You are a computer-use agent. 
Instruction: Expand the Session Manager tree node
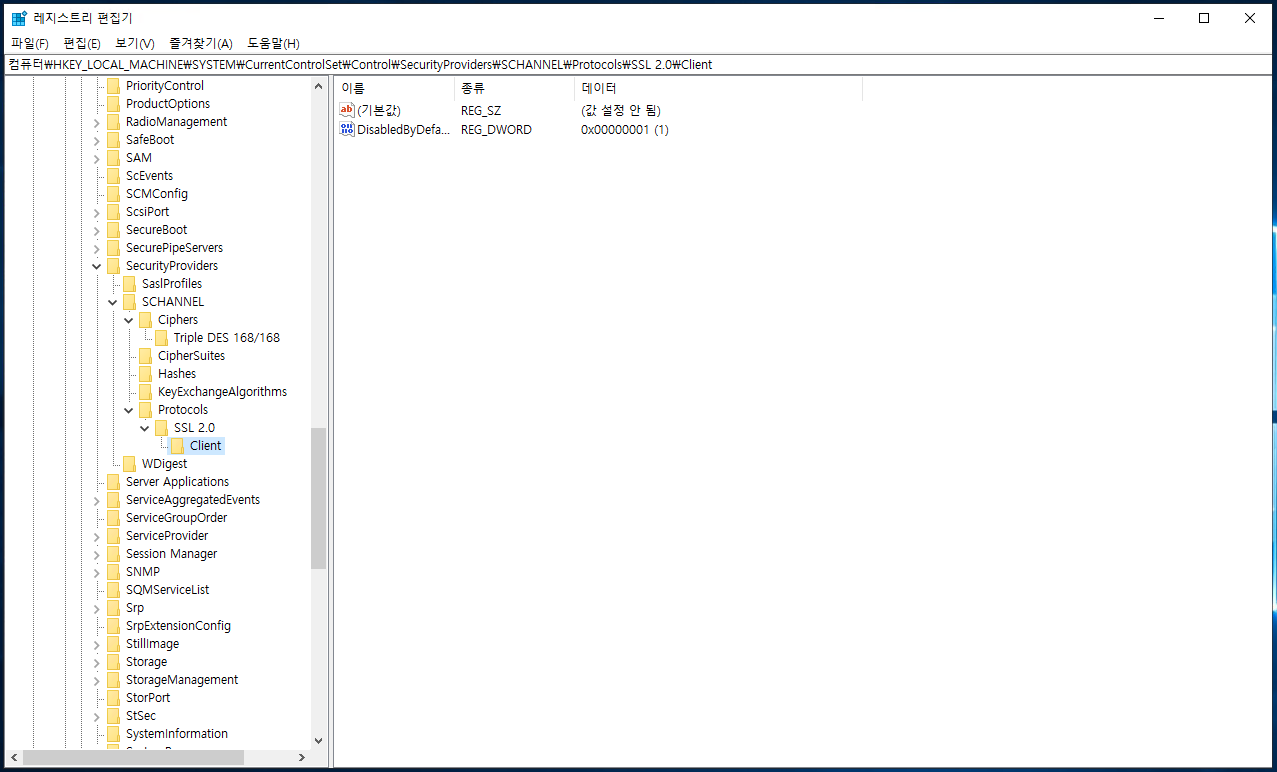[97, 554]
